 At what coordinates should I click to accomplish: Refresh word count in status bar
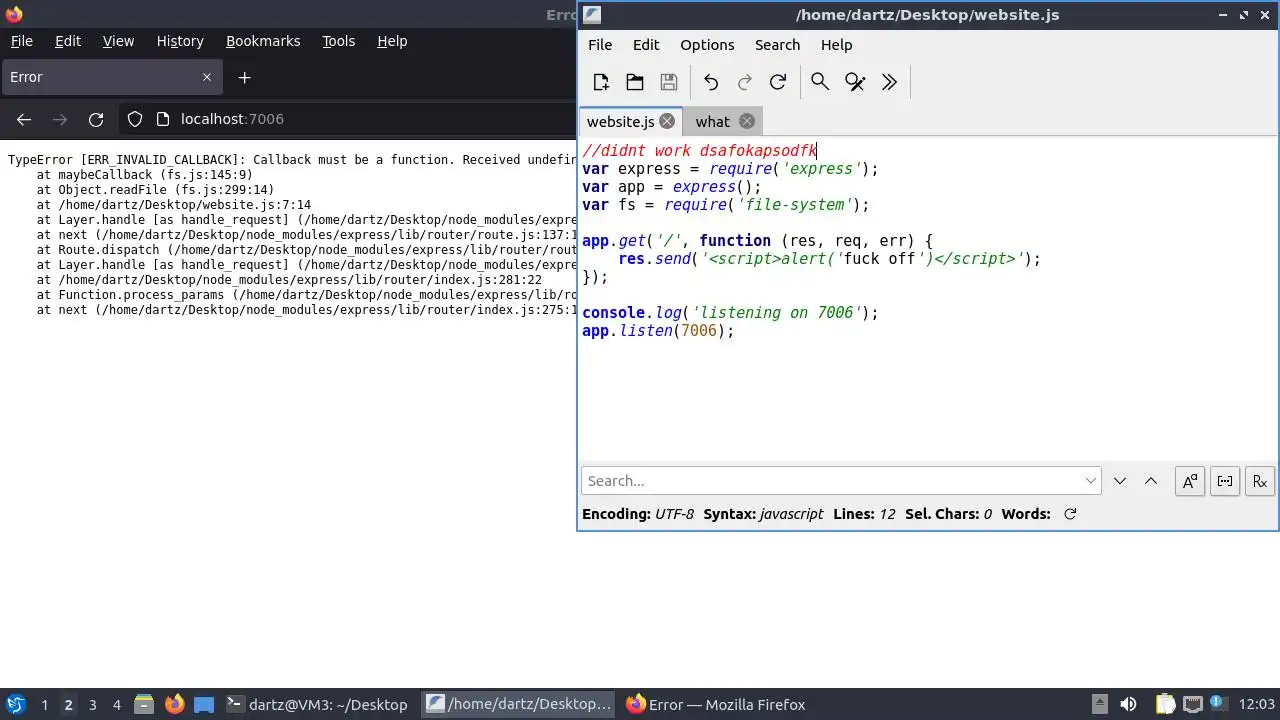(x=1070, y=514)
